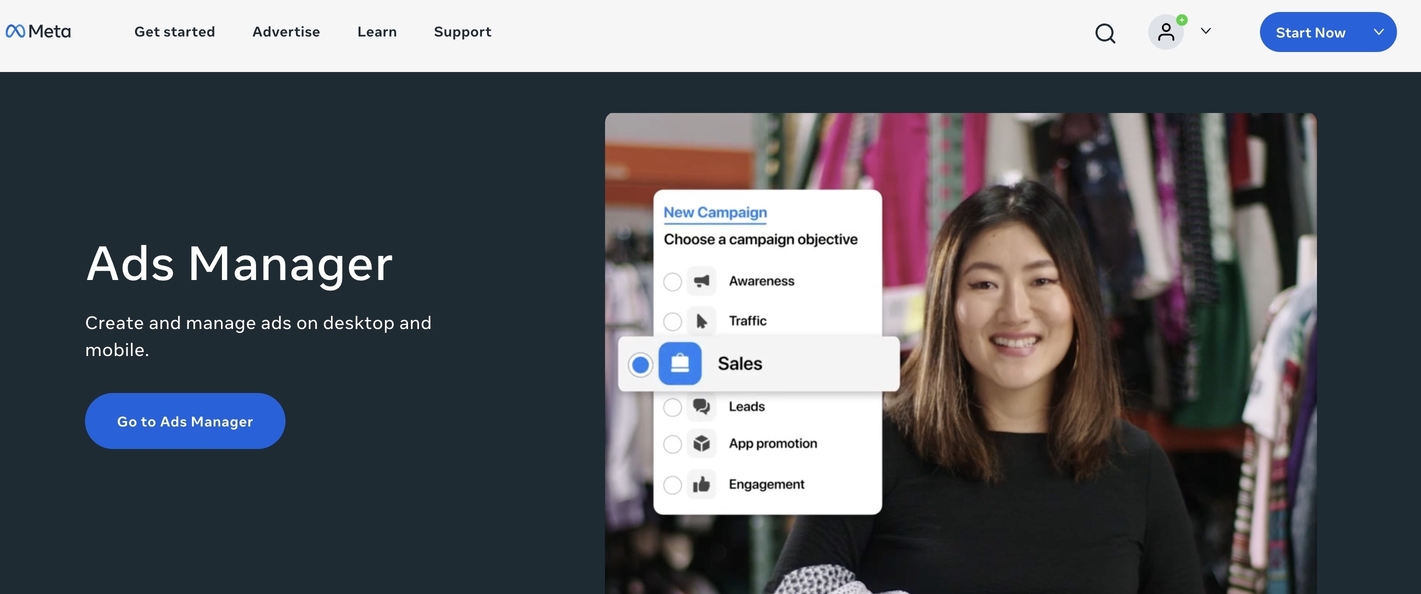The height and width of the screenshot is (594, 1421).
Task: Open the Get started menu
Action: [x=175, y=32]
